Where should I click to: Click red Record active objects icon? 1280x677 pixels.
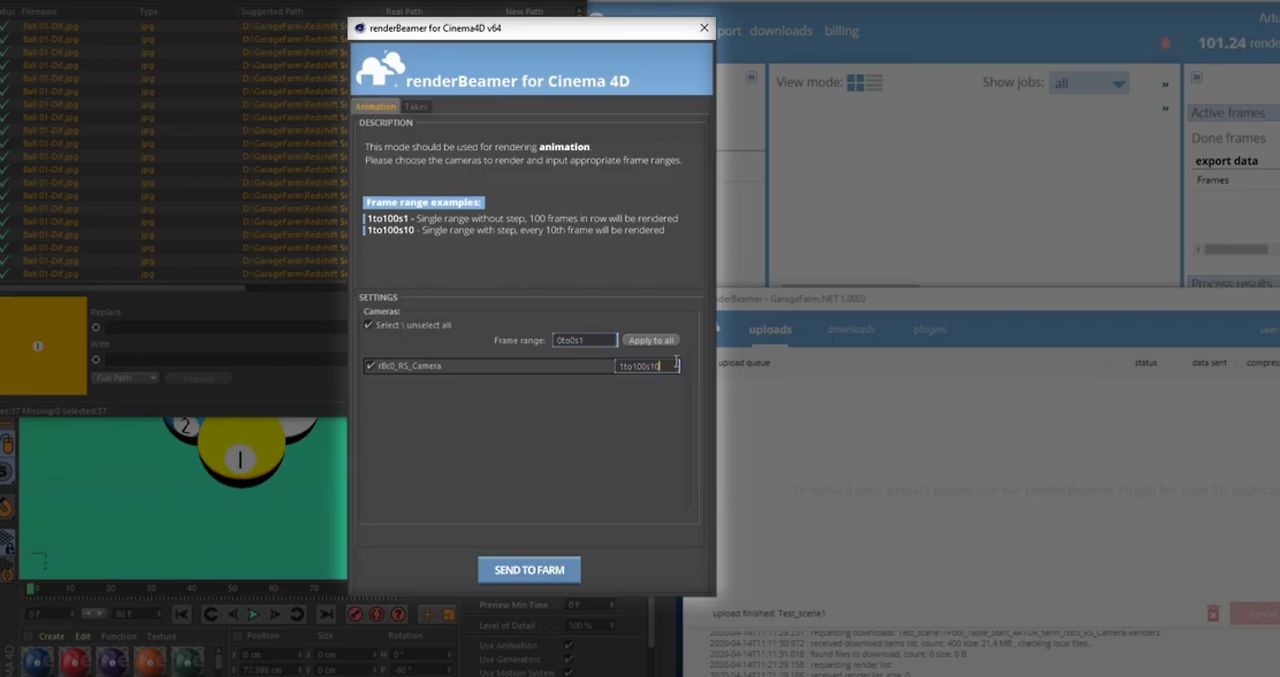[x=355, y=614]
